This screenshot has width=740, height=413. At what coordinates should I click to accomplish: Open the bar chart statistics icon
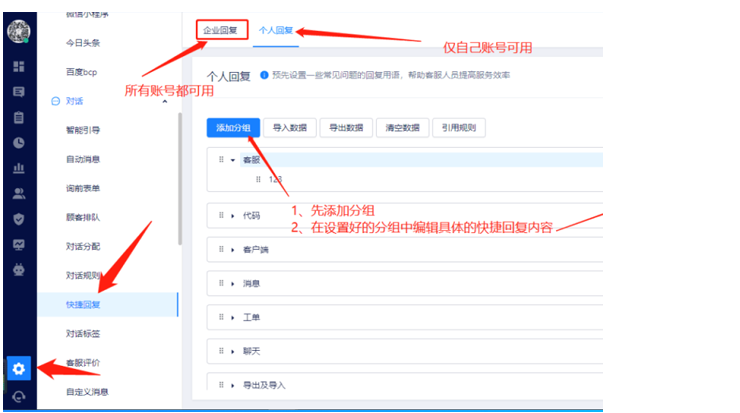tap(18, 168)
